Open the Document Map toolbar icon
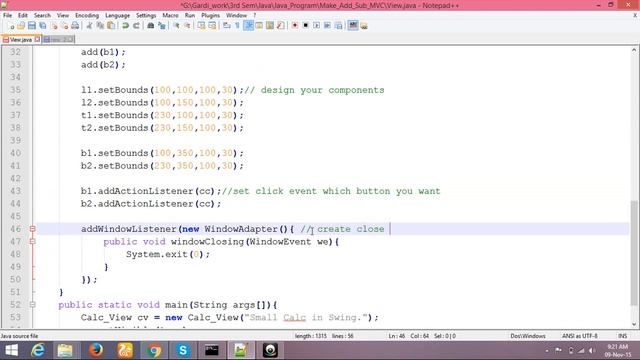The width and height of the screenshot is (640, 360). 270,26
